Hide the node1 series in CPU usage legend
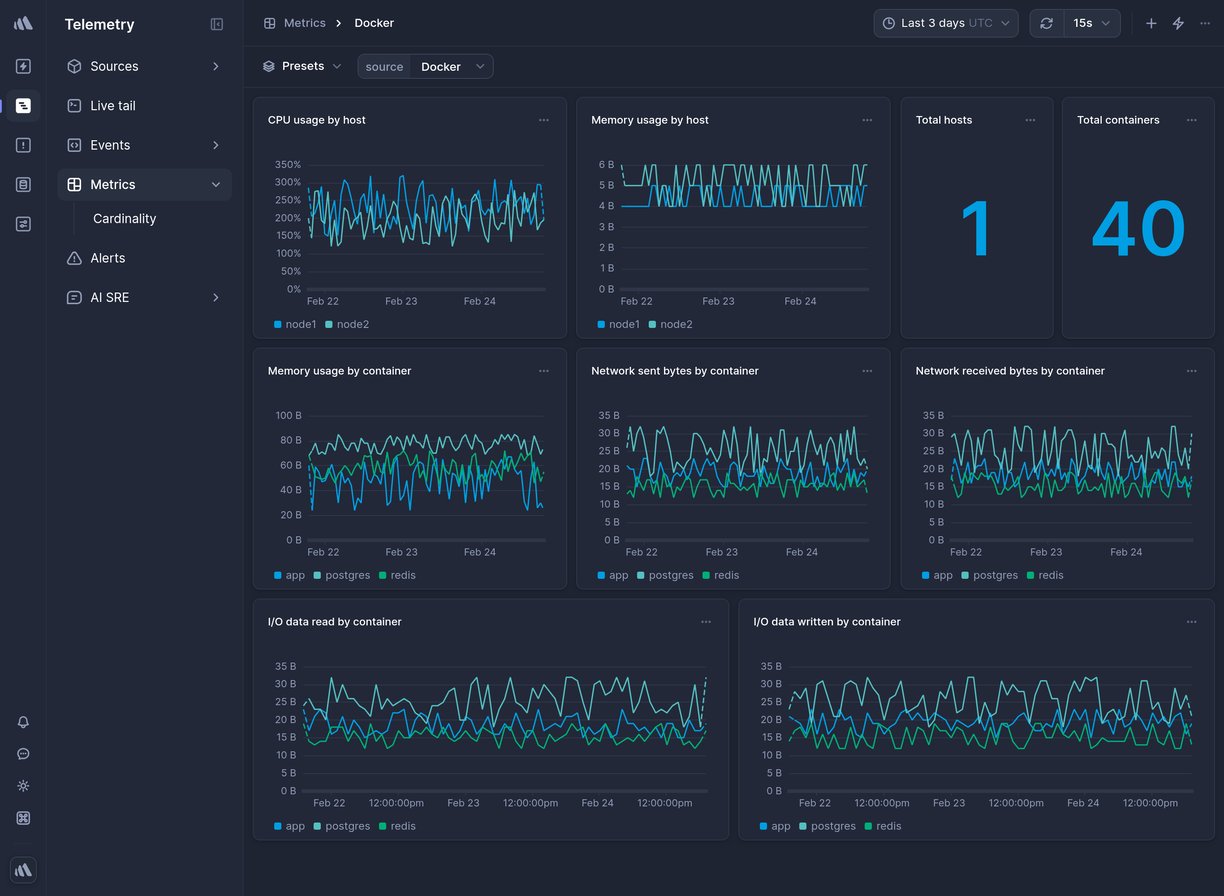The width and height of the screenshot is (1224, 896). [294, 324]
